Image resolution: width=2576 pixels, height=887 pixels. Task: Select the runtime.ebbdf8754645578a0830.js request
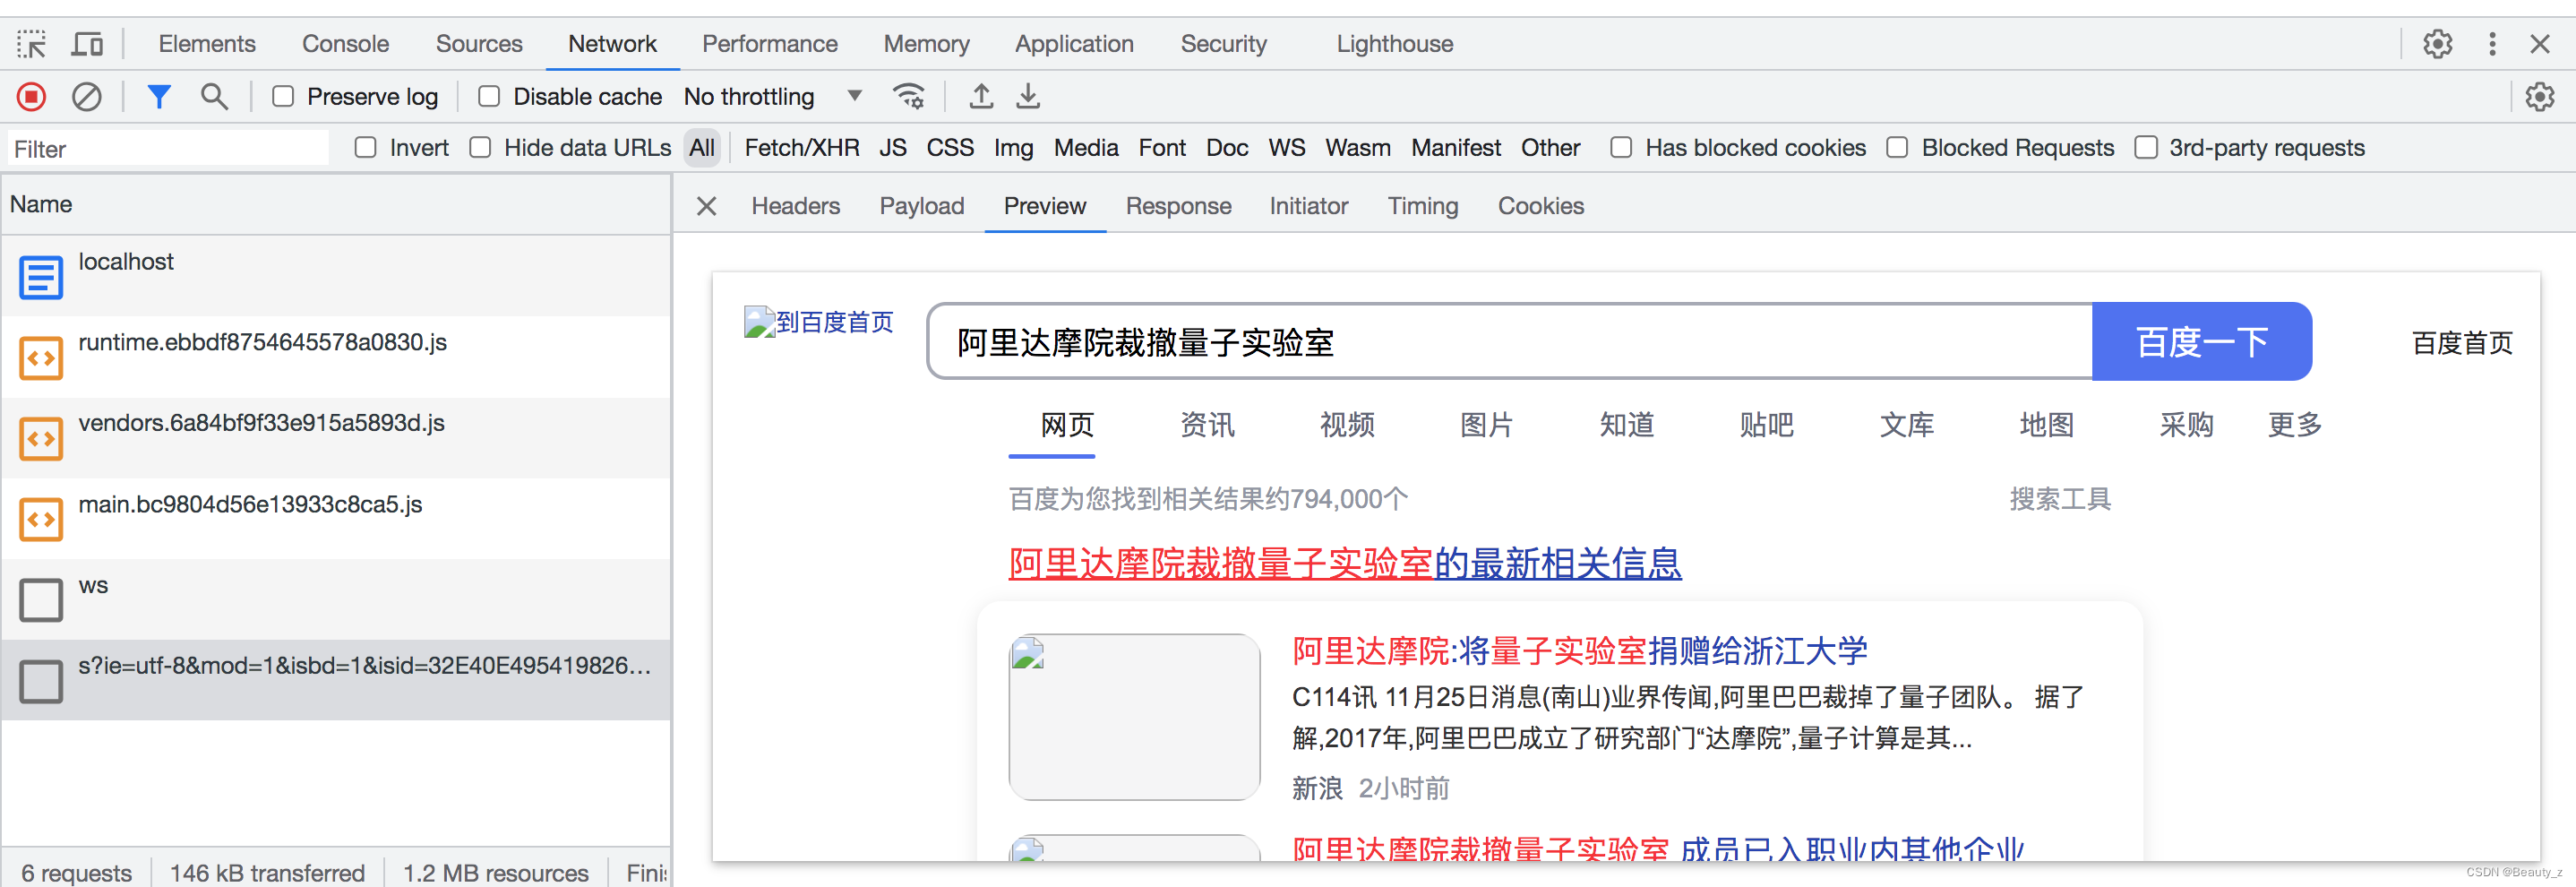[336, 357]
